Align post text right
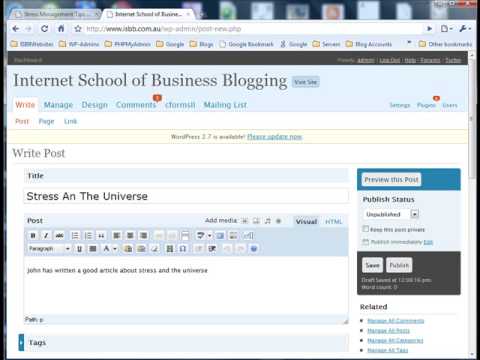The height and width of the screenshot is (360, 480). tap(143, 236)
